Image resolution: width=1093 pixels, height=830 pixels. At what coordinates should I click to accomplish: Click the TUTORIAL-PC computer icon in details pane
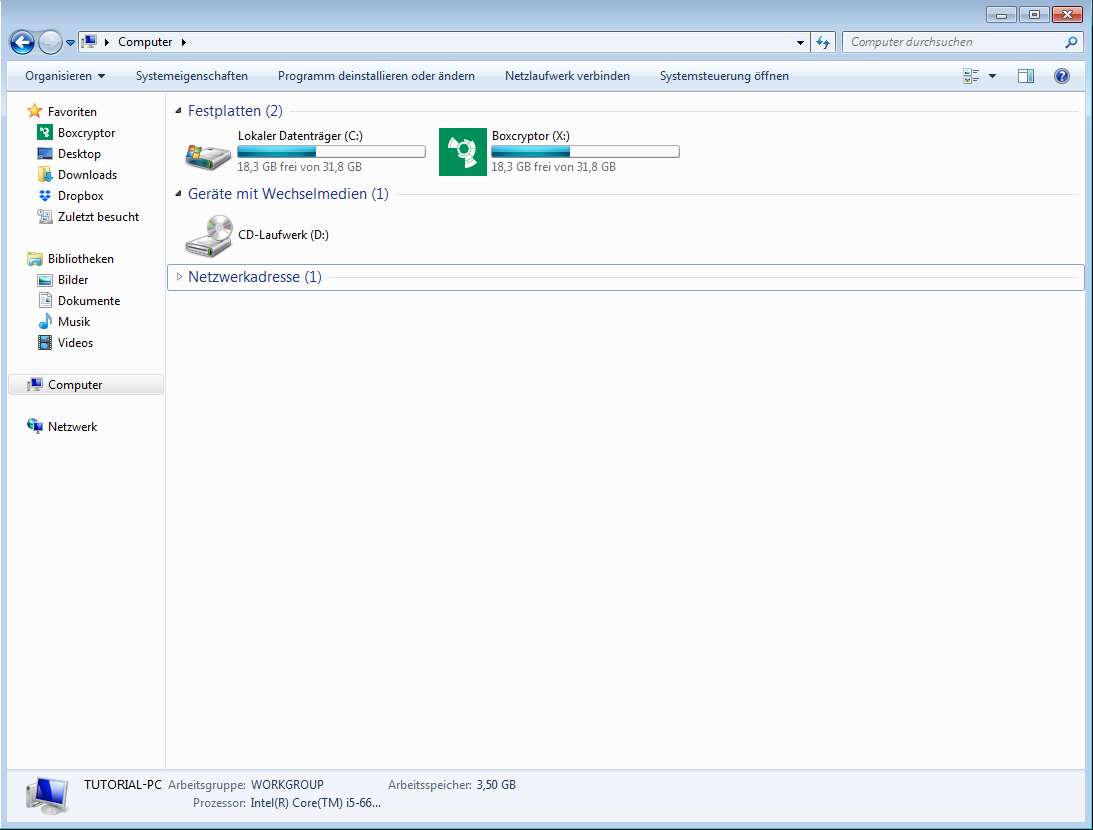(x=47, y=795)
